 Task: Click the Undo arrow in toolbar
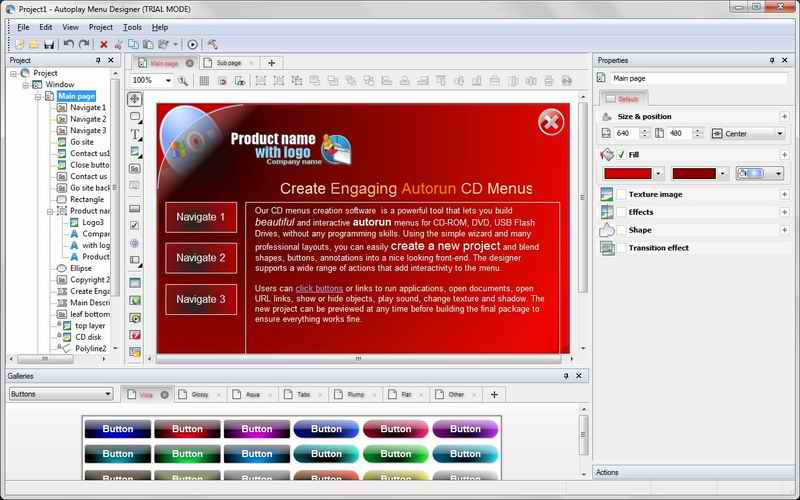68,44
